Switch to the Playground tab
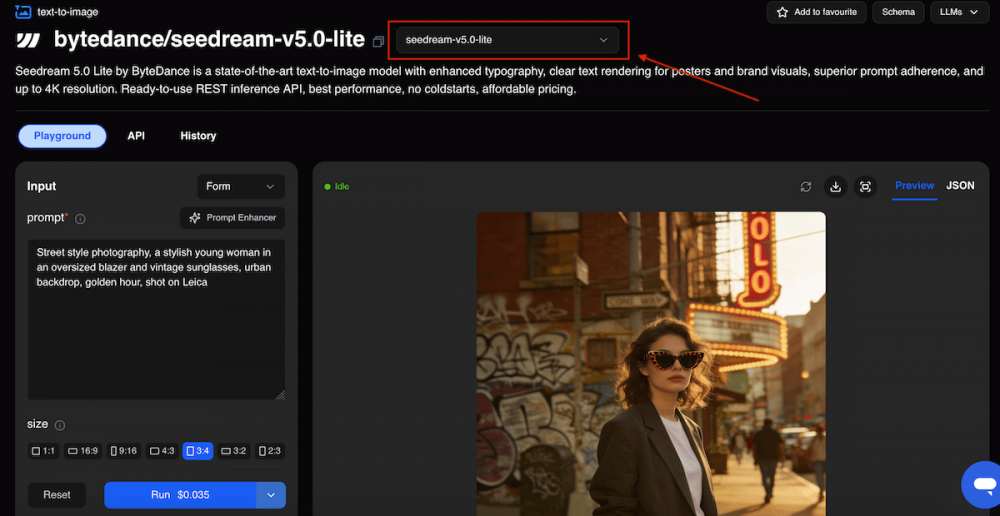The width and height of the screenshot is (1000, 516). 62,136
